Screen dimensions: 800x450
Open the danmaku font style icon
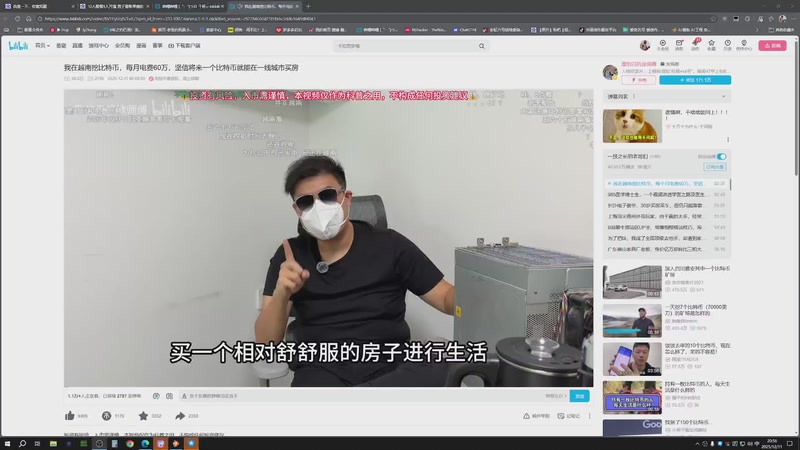pos(184,396)
